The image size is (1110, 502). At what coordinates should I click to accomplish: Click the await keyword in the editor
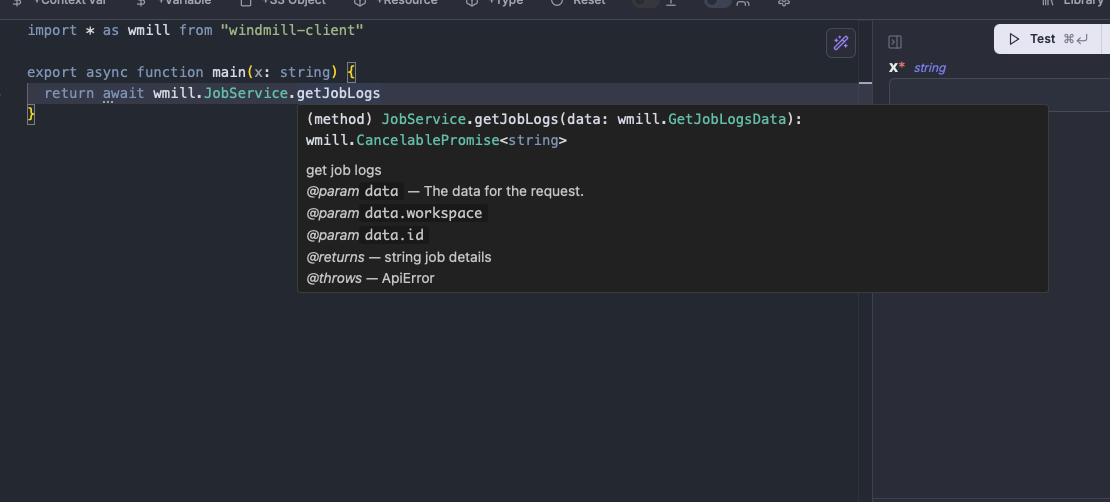click(123, 93)
